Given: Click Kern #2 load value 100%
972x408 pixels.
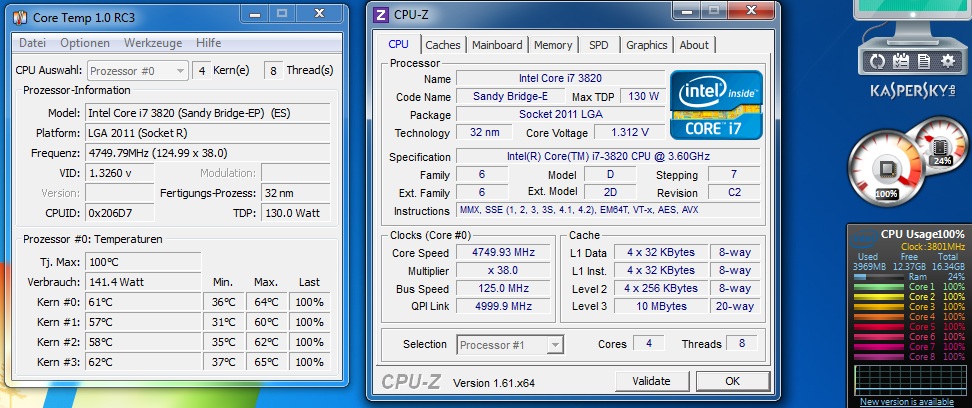Looking at the screenshot, I should [309, 342].
